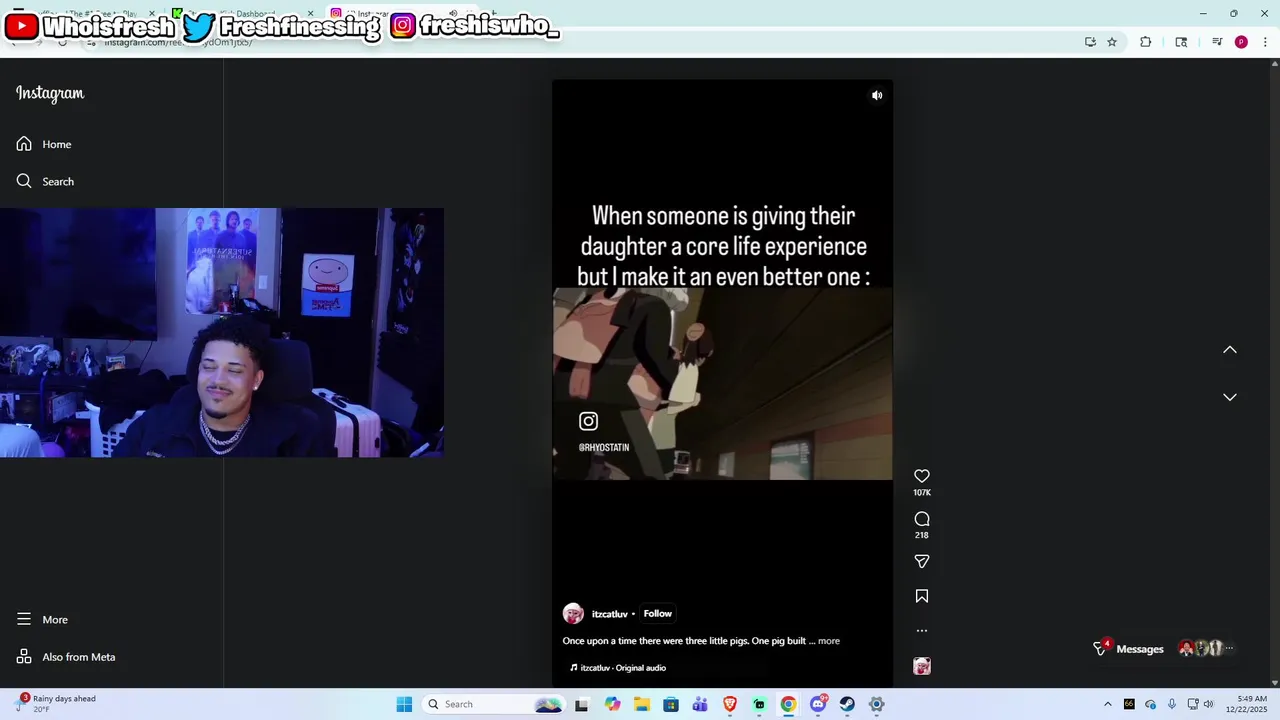Switch to Brave browser in the taskbar
Viewport: 1280px width, 720px height.
(730, 704)
